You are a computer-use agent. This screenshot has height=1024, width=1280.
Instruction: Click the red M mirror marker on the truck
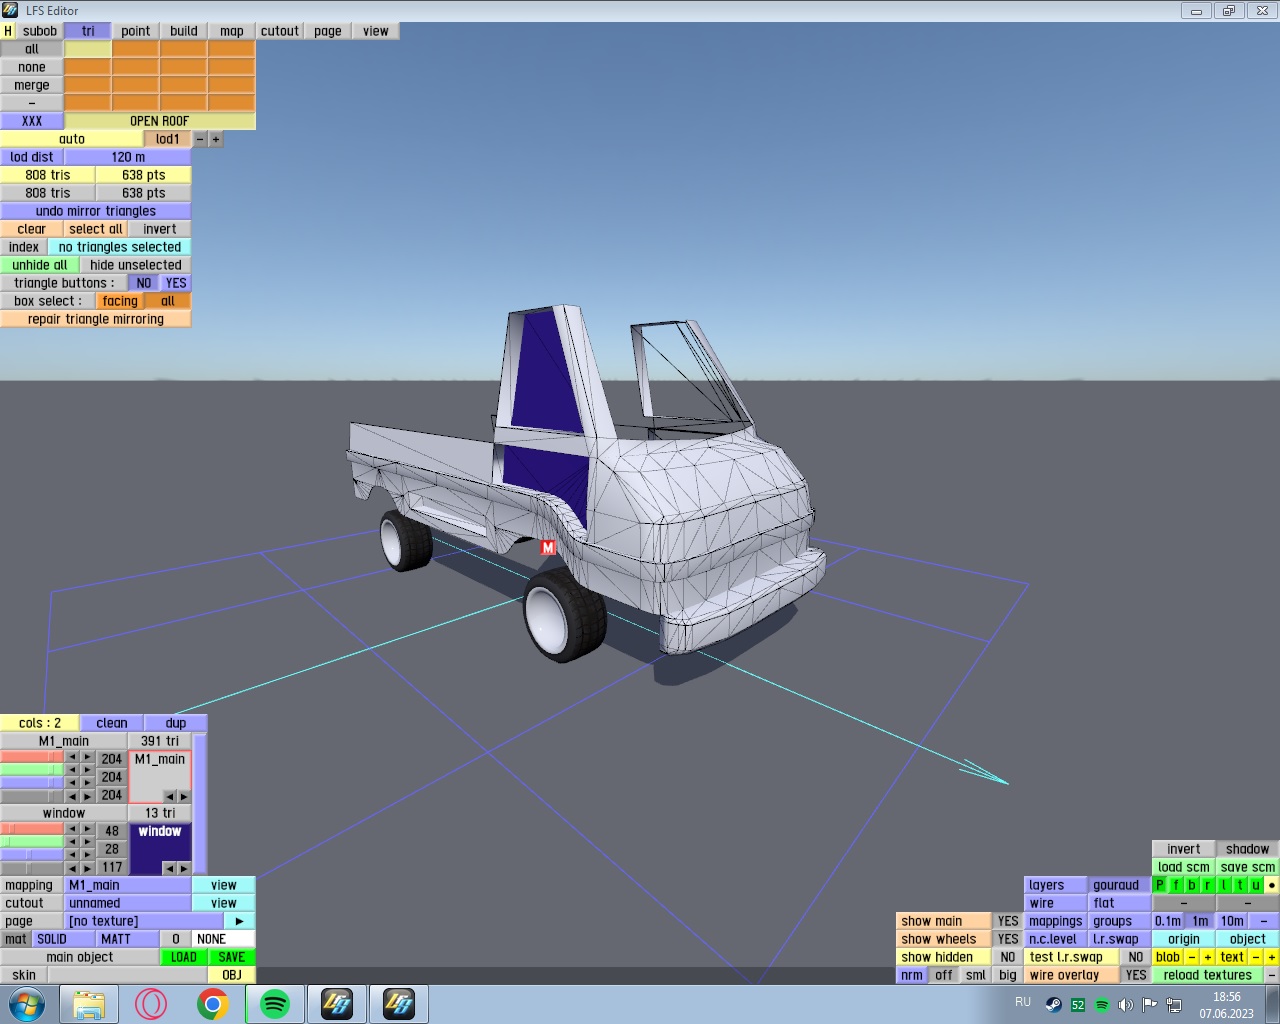[x=548, y=547]
